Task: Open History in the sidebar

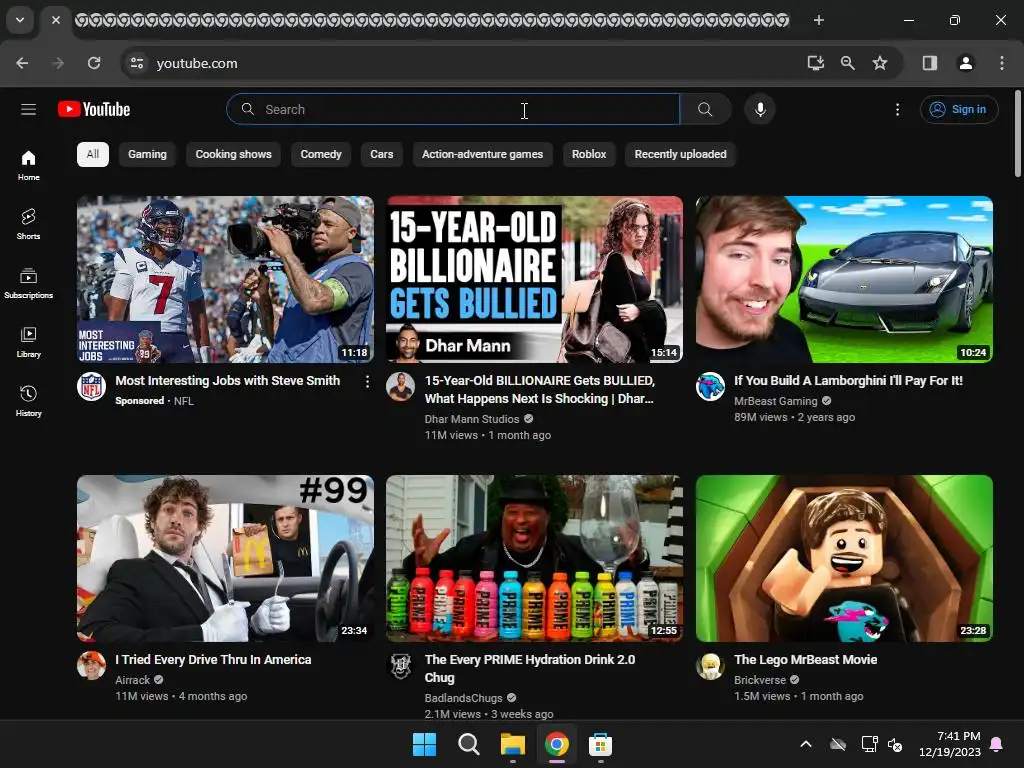Action: [28, 401]
